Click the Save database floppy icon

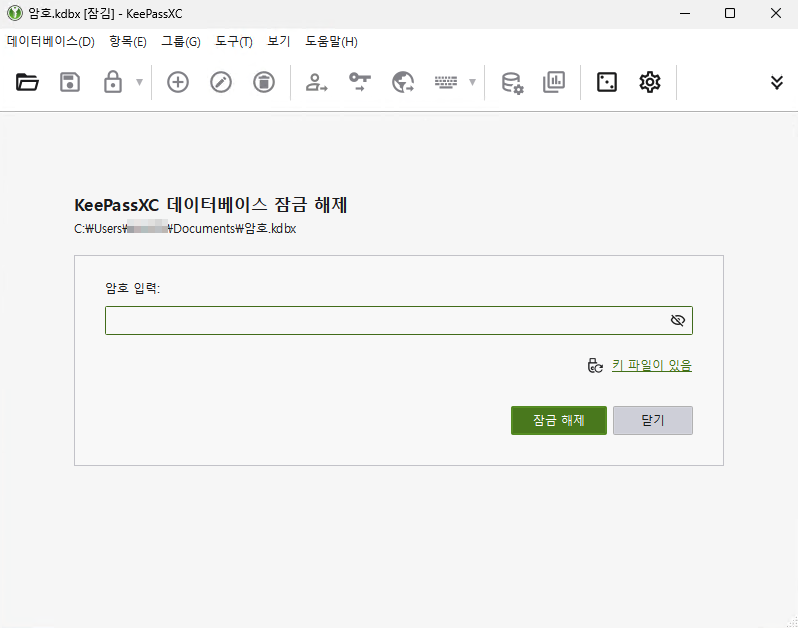coord(70,82)
